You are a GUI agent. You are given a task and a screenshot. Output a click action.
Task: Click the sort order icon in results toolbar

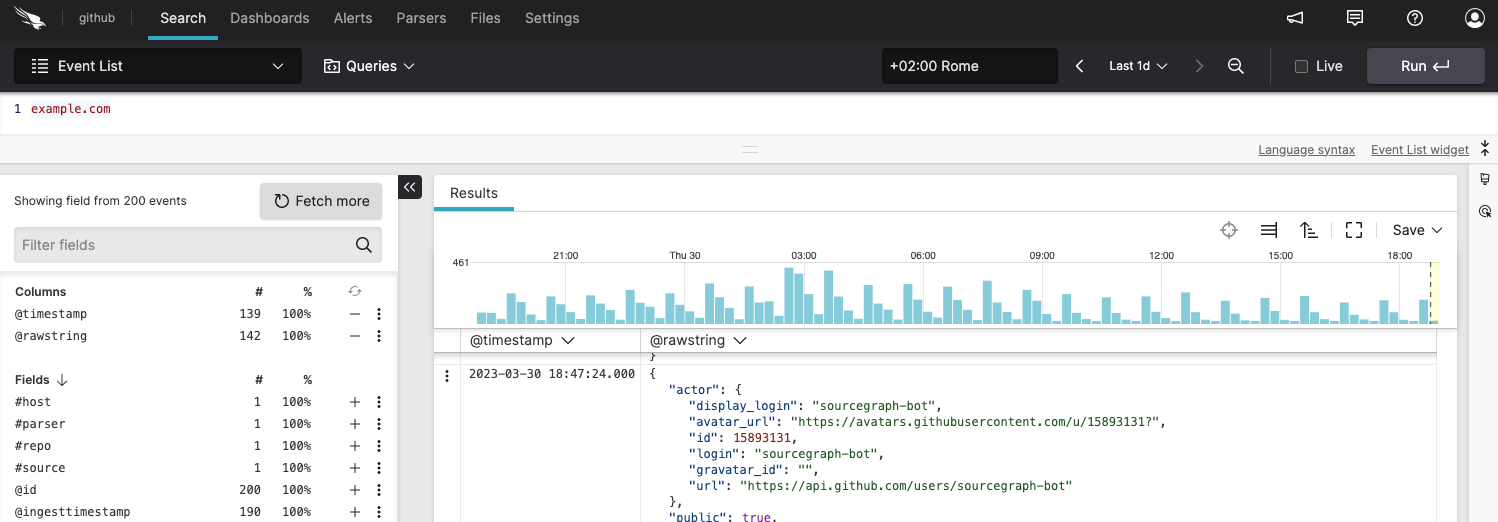(1309, 230)
